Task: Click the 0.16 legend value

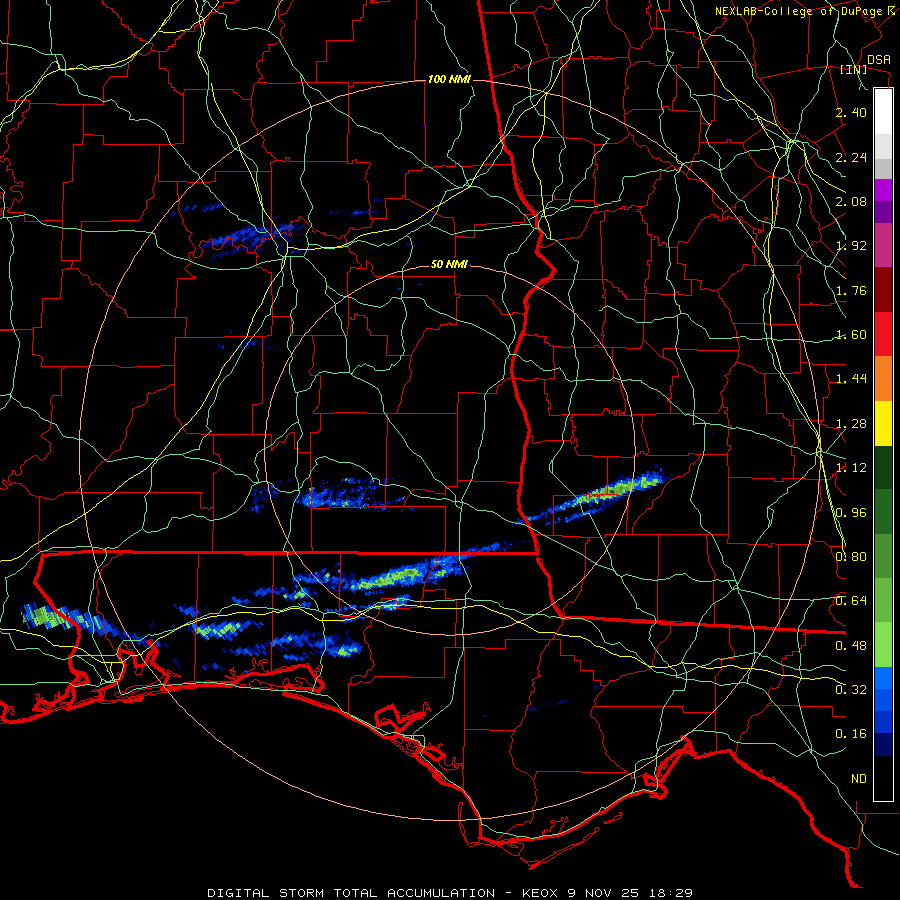Action: pos(851,734)
